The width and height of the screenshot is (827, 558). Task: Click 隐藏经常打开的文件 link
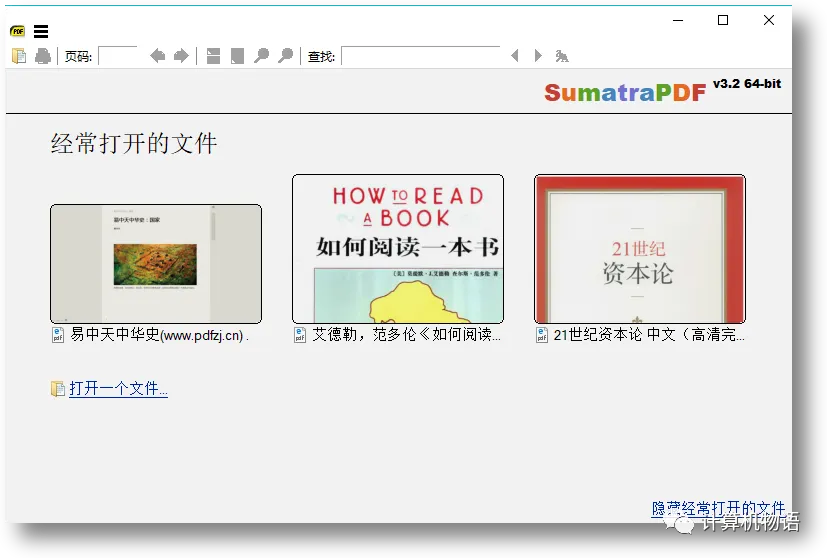pyautogui.click(x=718, y=508)
